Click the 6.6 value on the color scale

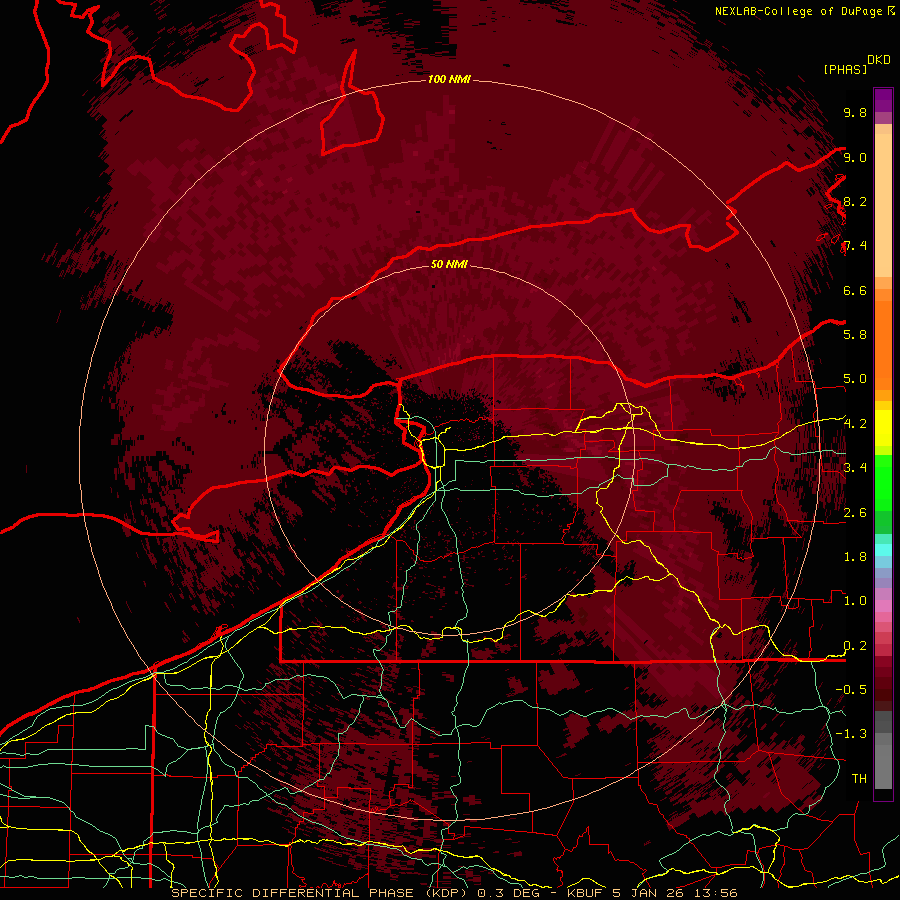tap(855, 290)
